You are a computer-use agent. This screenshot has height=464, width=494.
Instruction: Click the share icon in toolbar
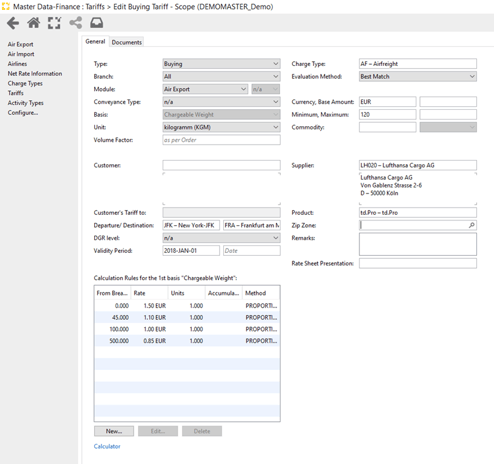(76, 23)
